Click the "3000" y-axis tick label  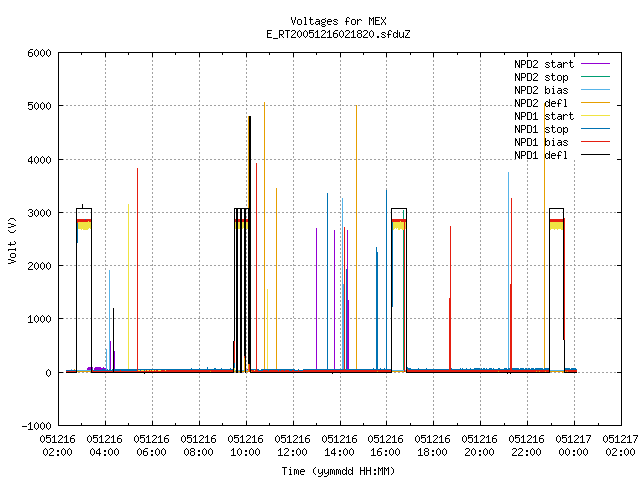tap(40, 213)
